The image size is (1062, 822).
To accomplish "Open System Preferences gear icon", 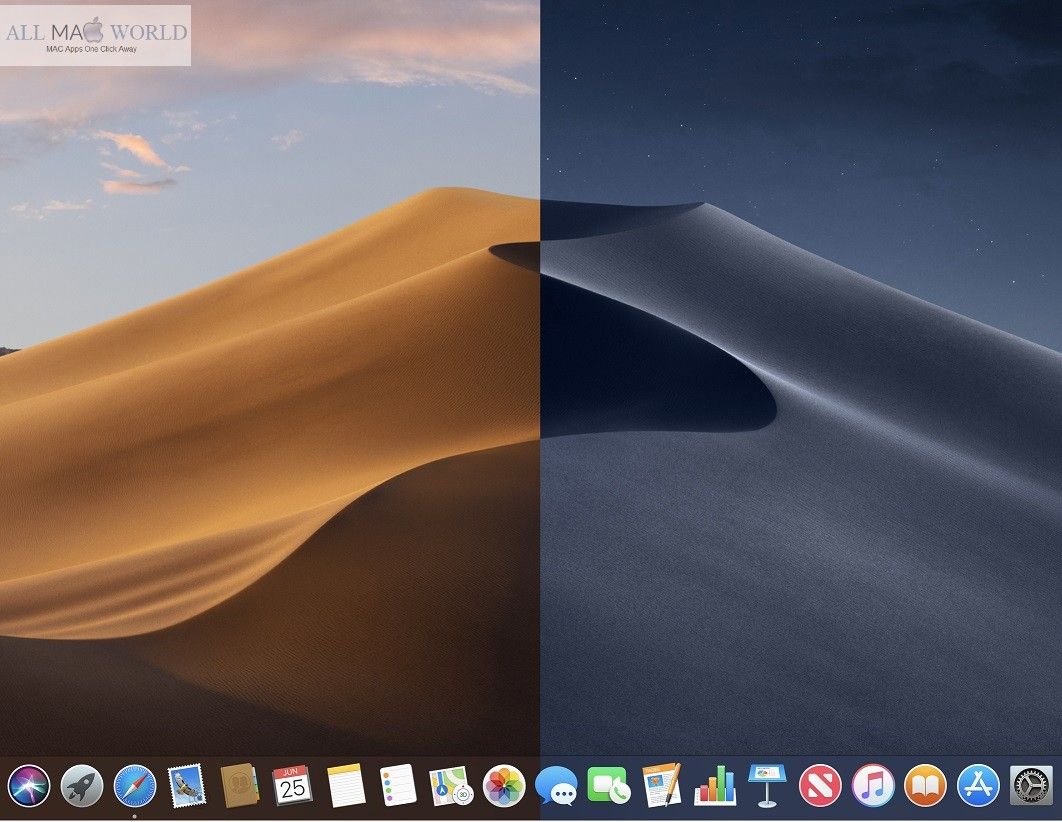I will [x=1031, y=785].
